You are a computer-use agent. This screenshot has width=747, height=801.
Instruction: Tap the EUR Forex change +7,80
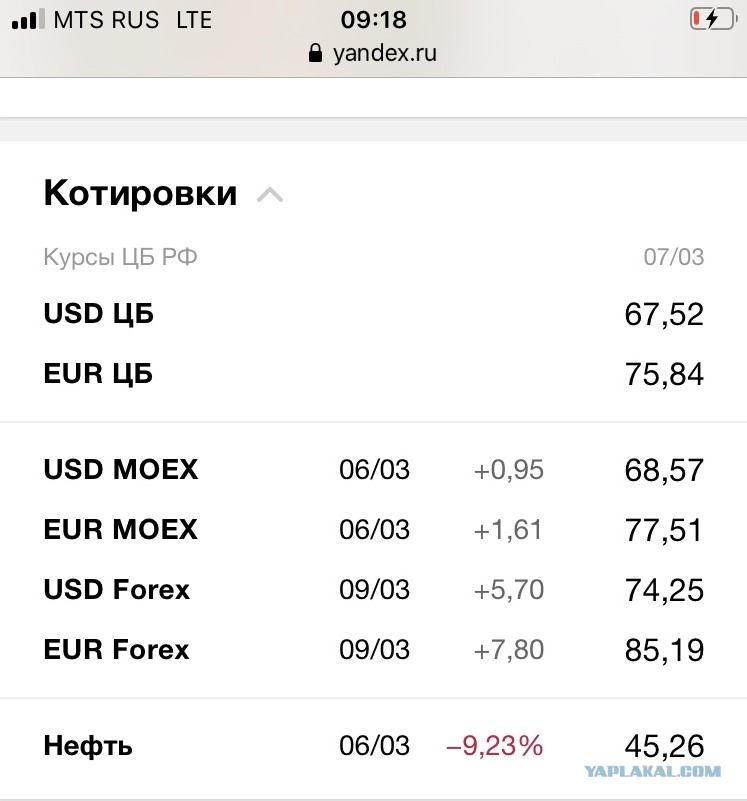point(509,650)
